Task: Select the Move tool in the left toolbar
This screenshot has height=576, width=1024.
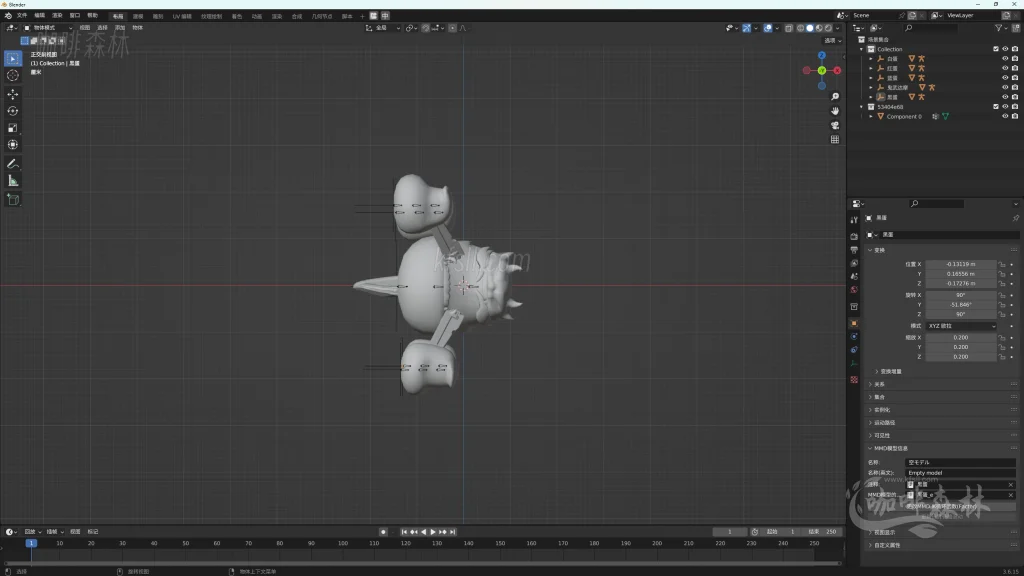Action: tap(13, 94)
